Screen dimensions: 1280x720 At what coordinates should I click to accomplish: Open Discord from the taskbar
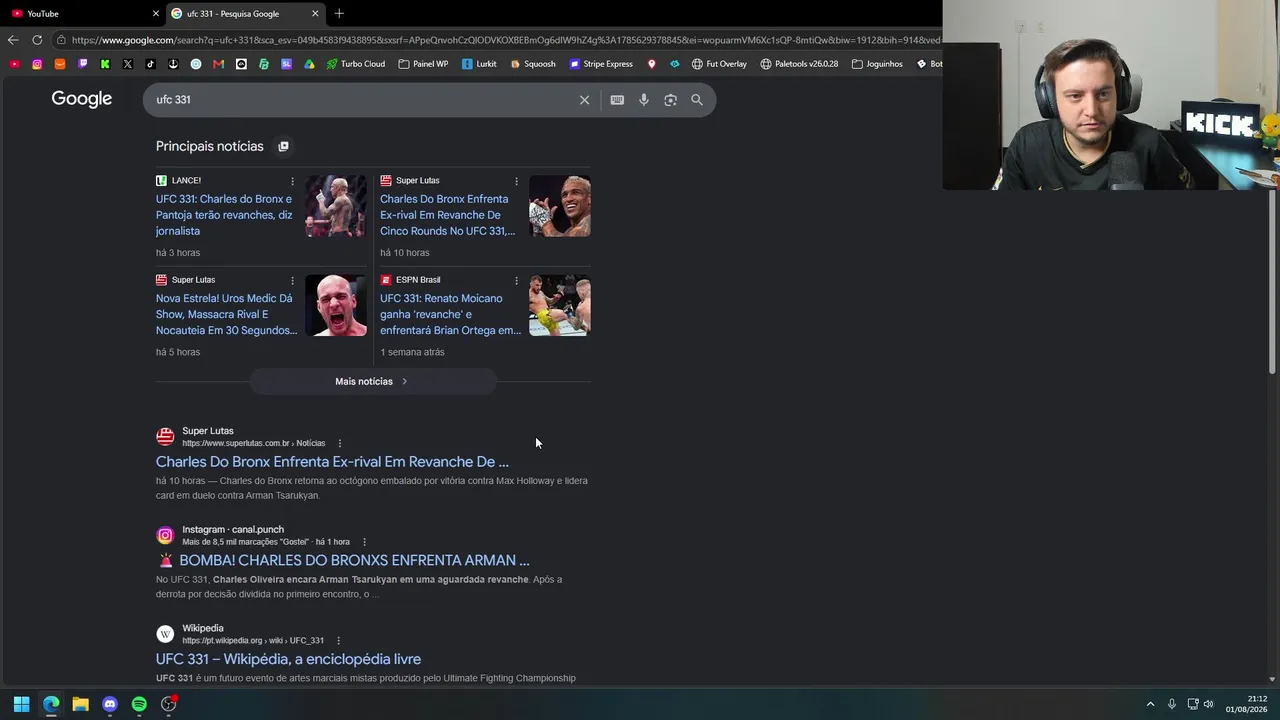(x=110, y=704)
